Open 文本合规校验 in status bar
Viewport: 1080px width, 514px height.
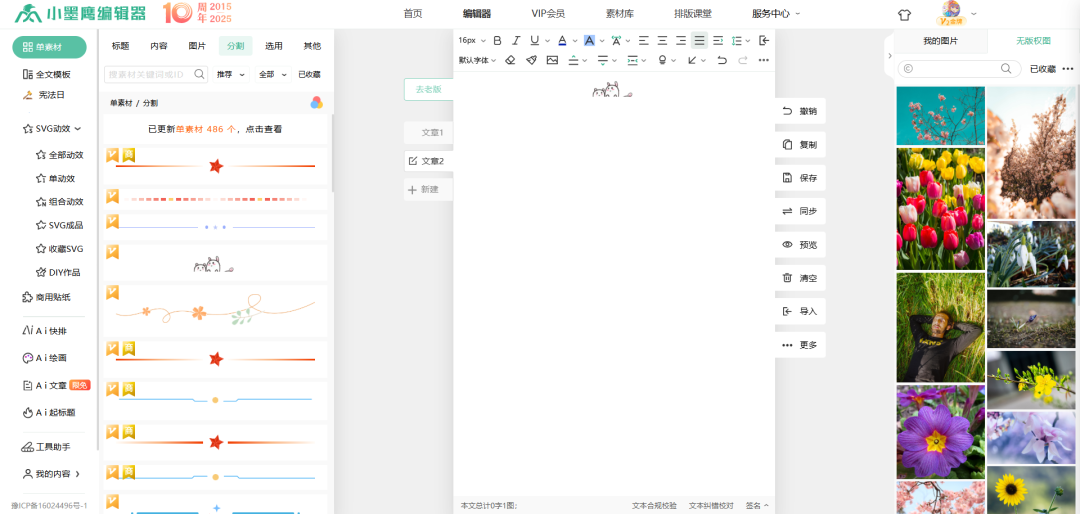click(654, 506)
